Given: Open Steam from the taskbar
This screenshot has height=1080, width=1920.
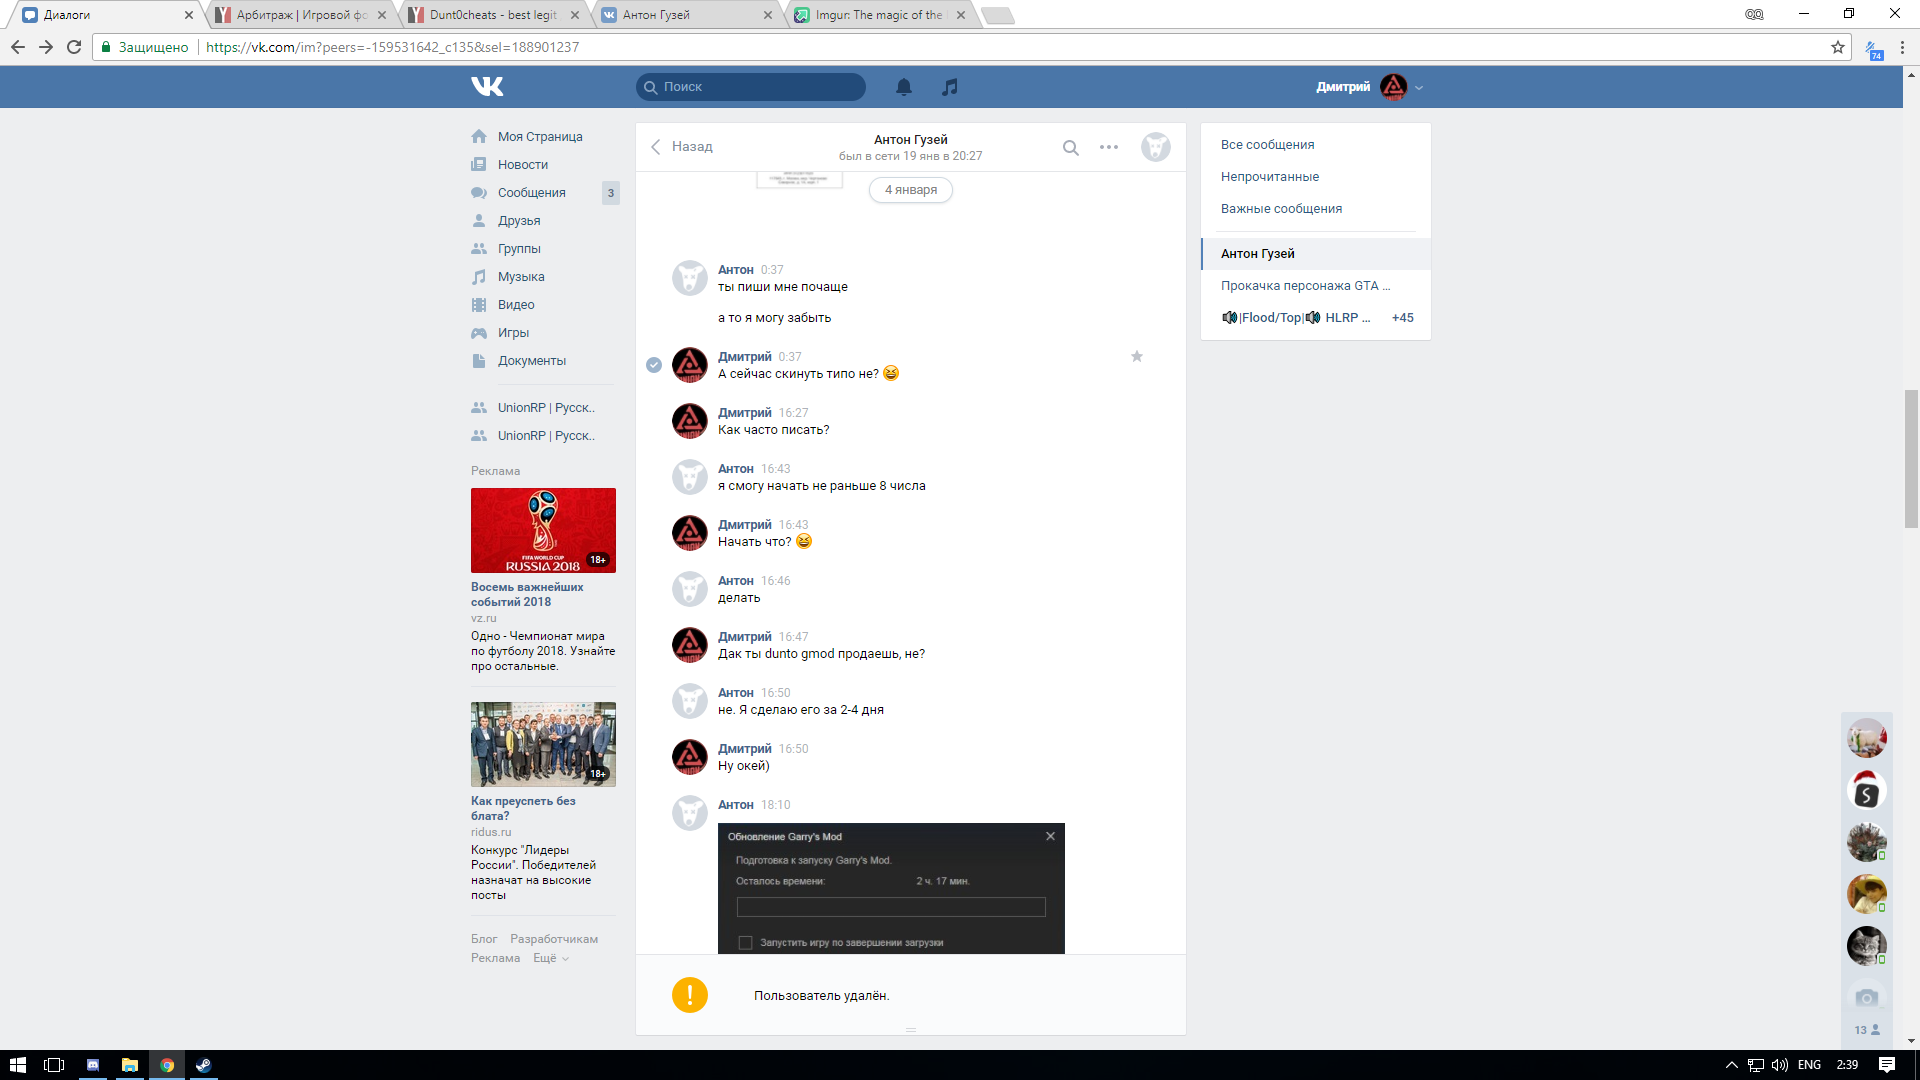Looking at the screenshot, I should tap(203, 1065).
